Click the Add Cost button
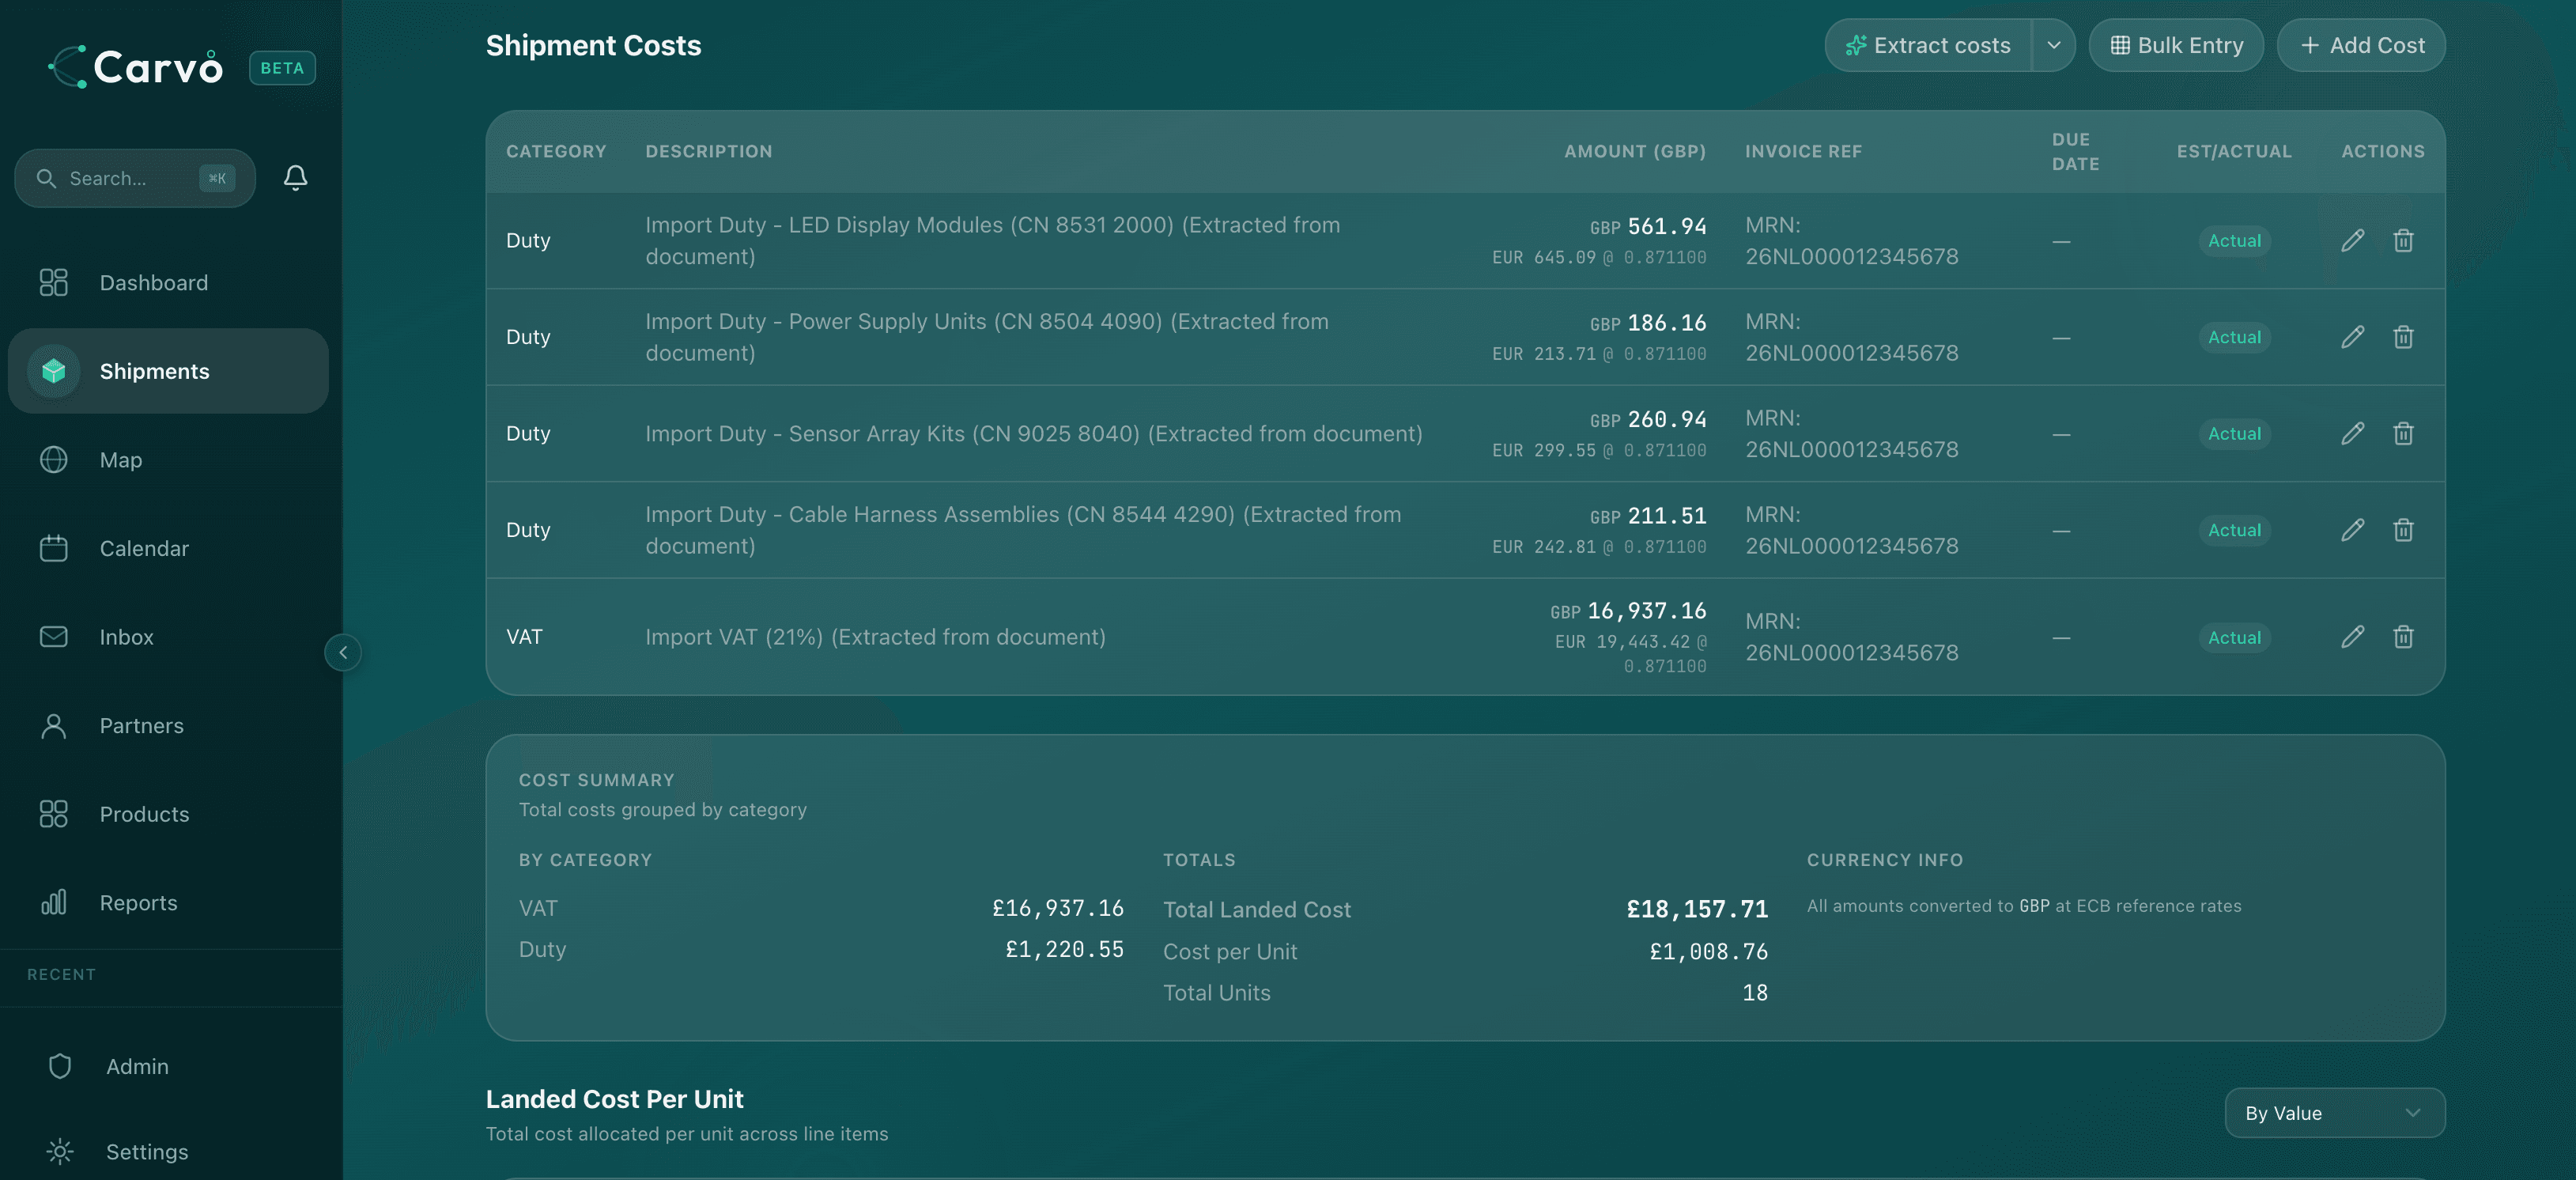This screenshot has height=1180, width=2576. (2360, 45)
